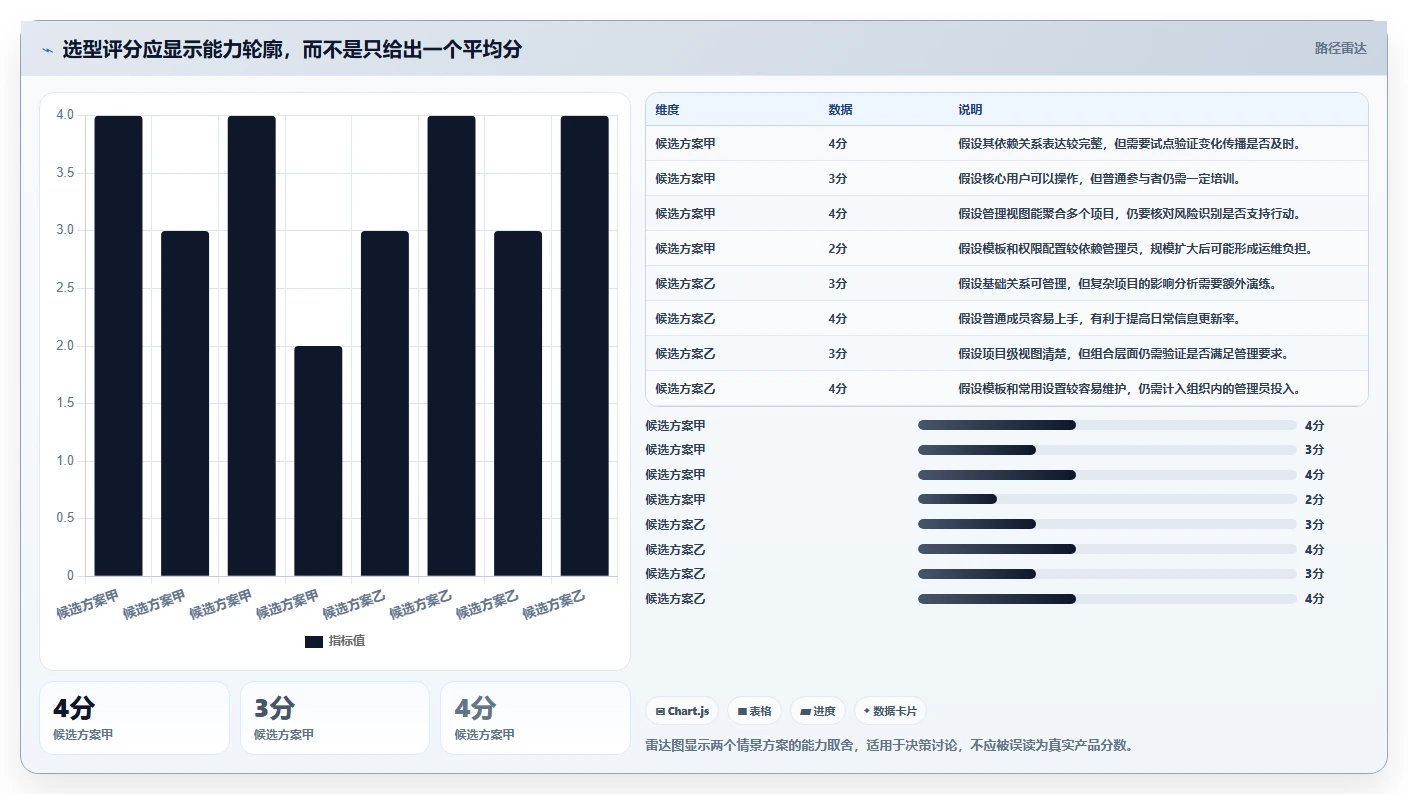The image size is (1408, 794).
Task: Select the row about 项目级视图清楚
Action: 1006,354
